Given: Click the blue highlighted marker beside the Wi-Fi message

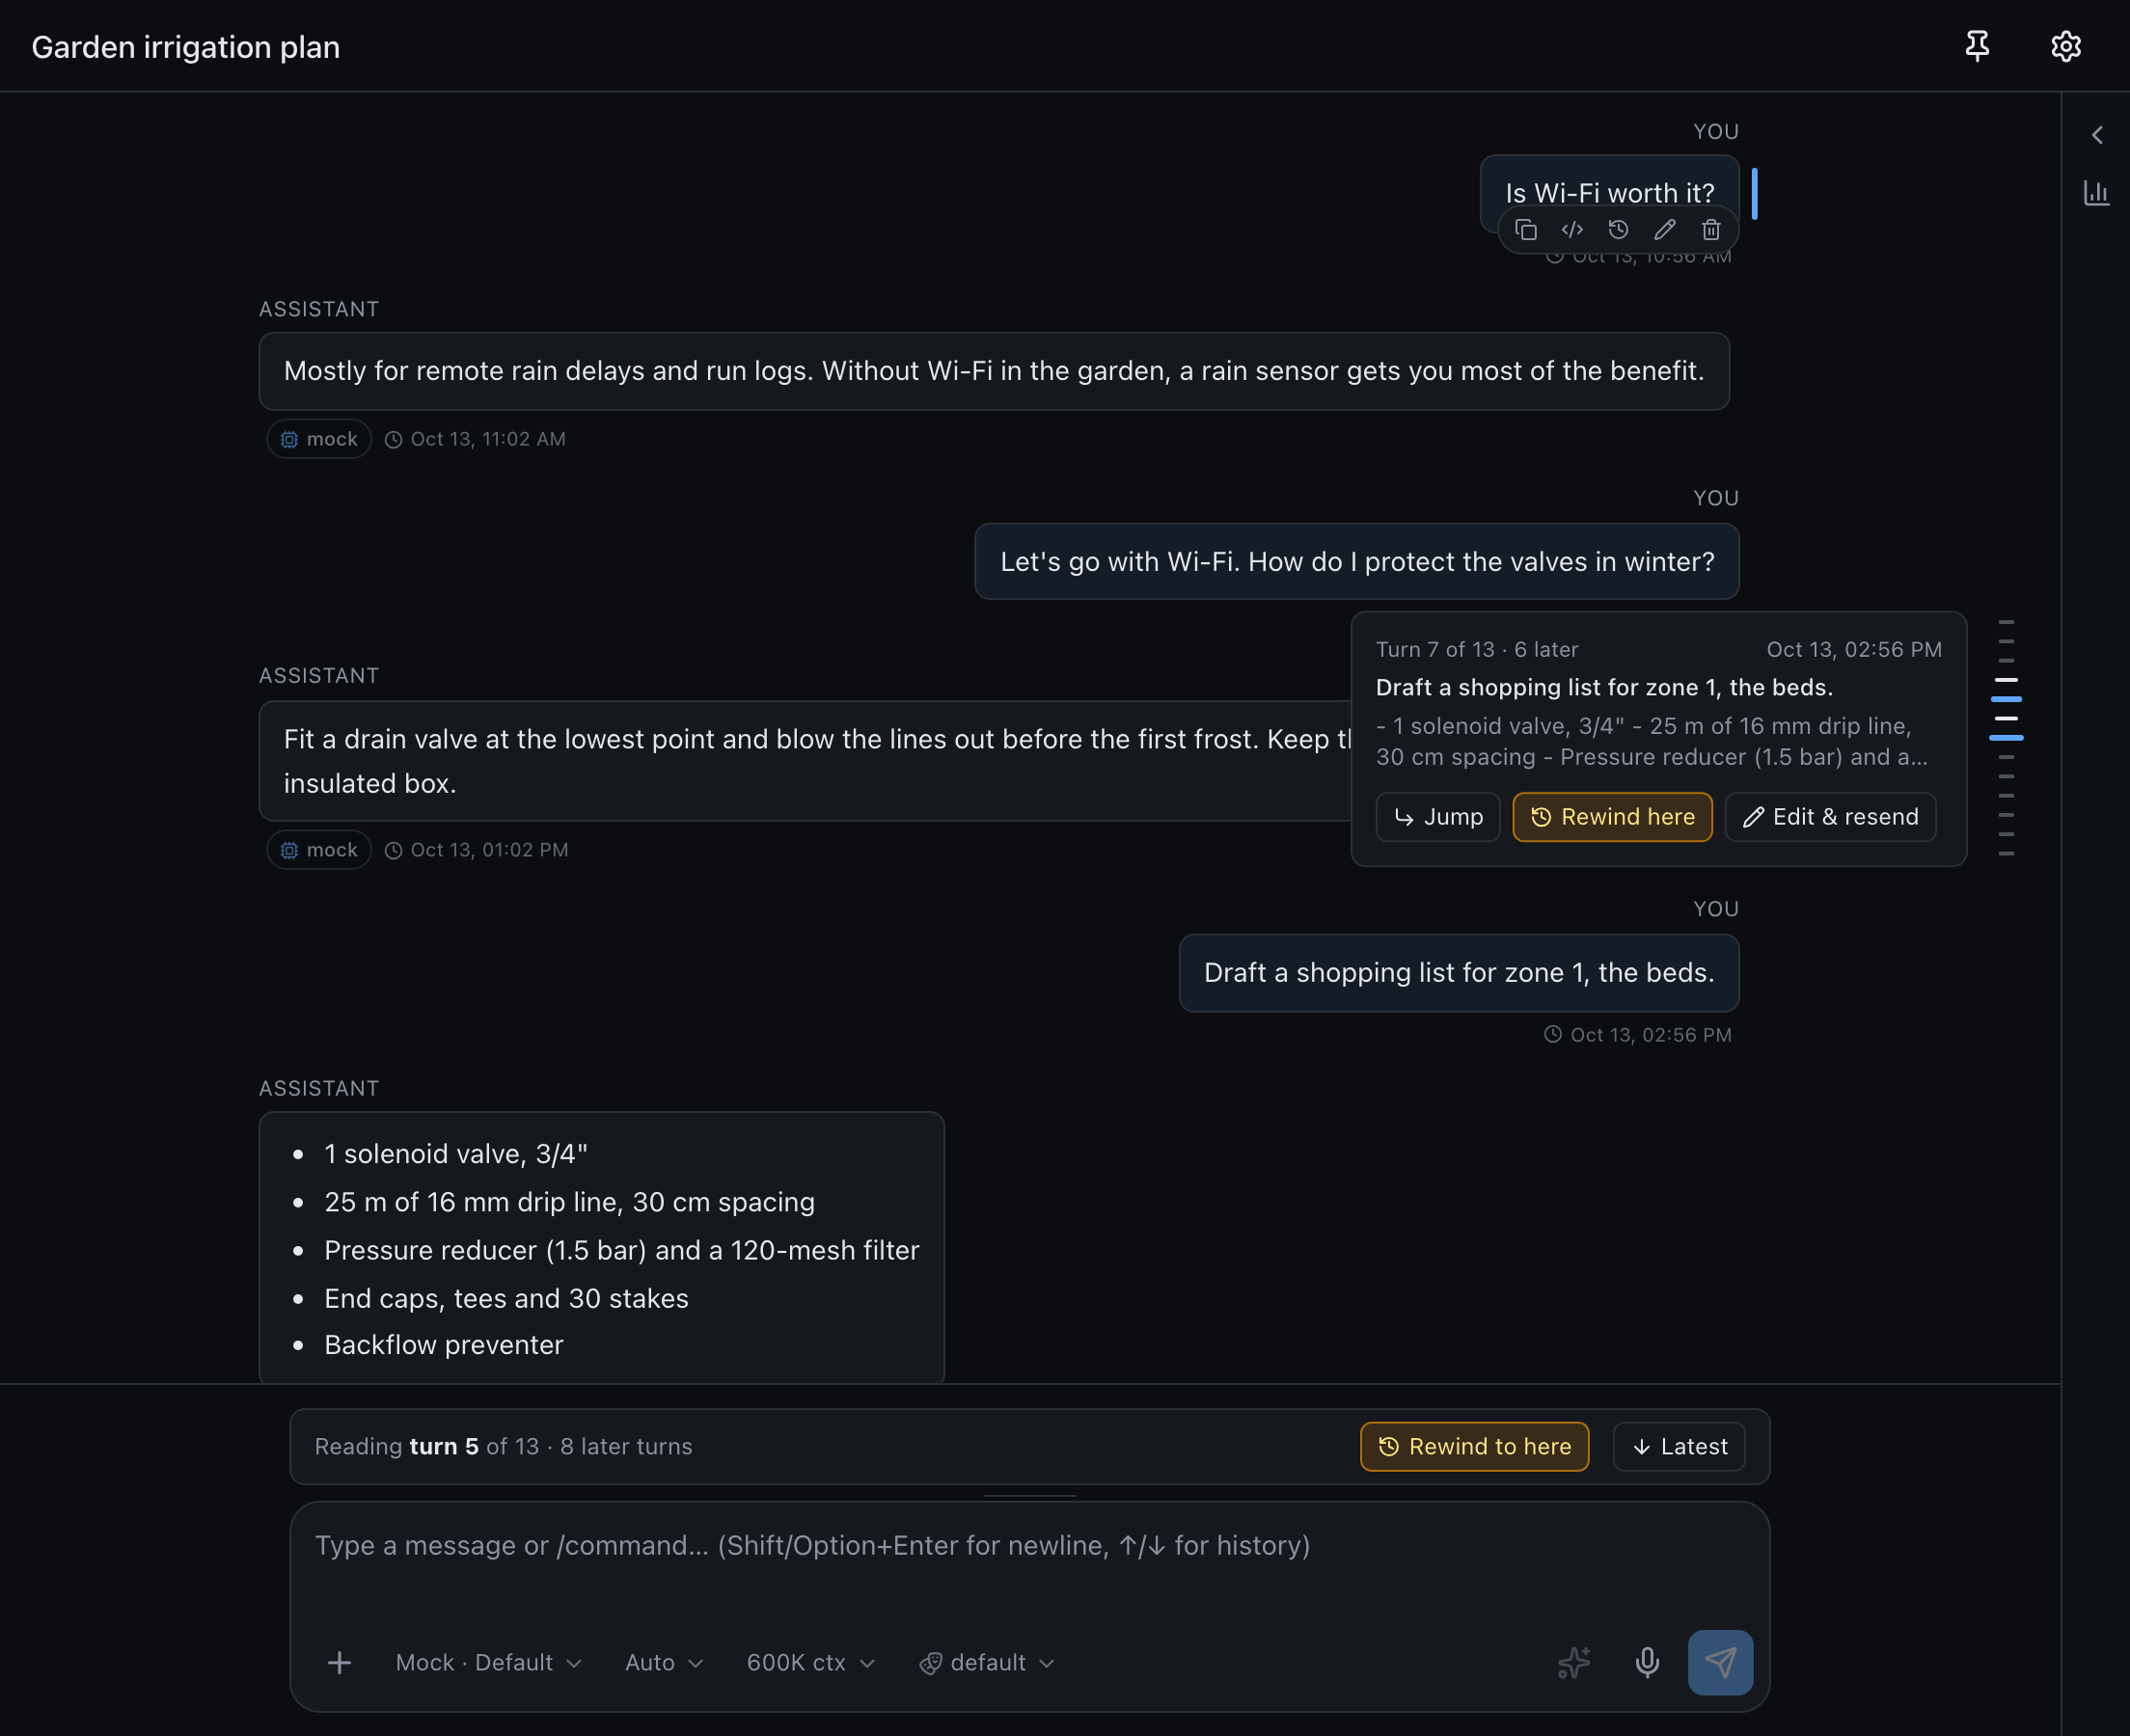Looking at the screenshot, I should coord(1754,193).
